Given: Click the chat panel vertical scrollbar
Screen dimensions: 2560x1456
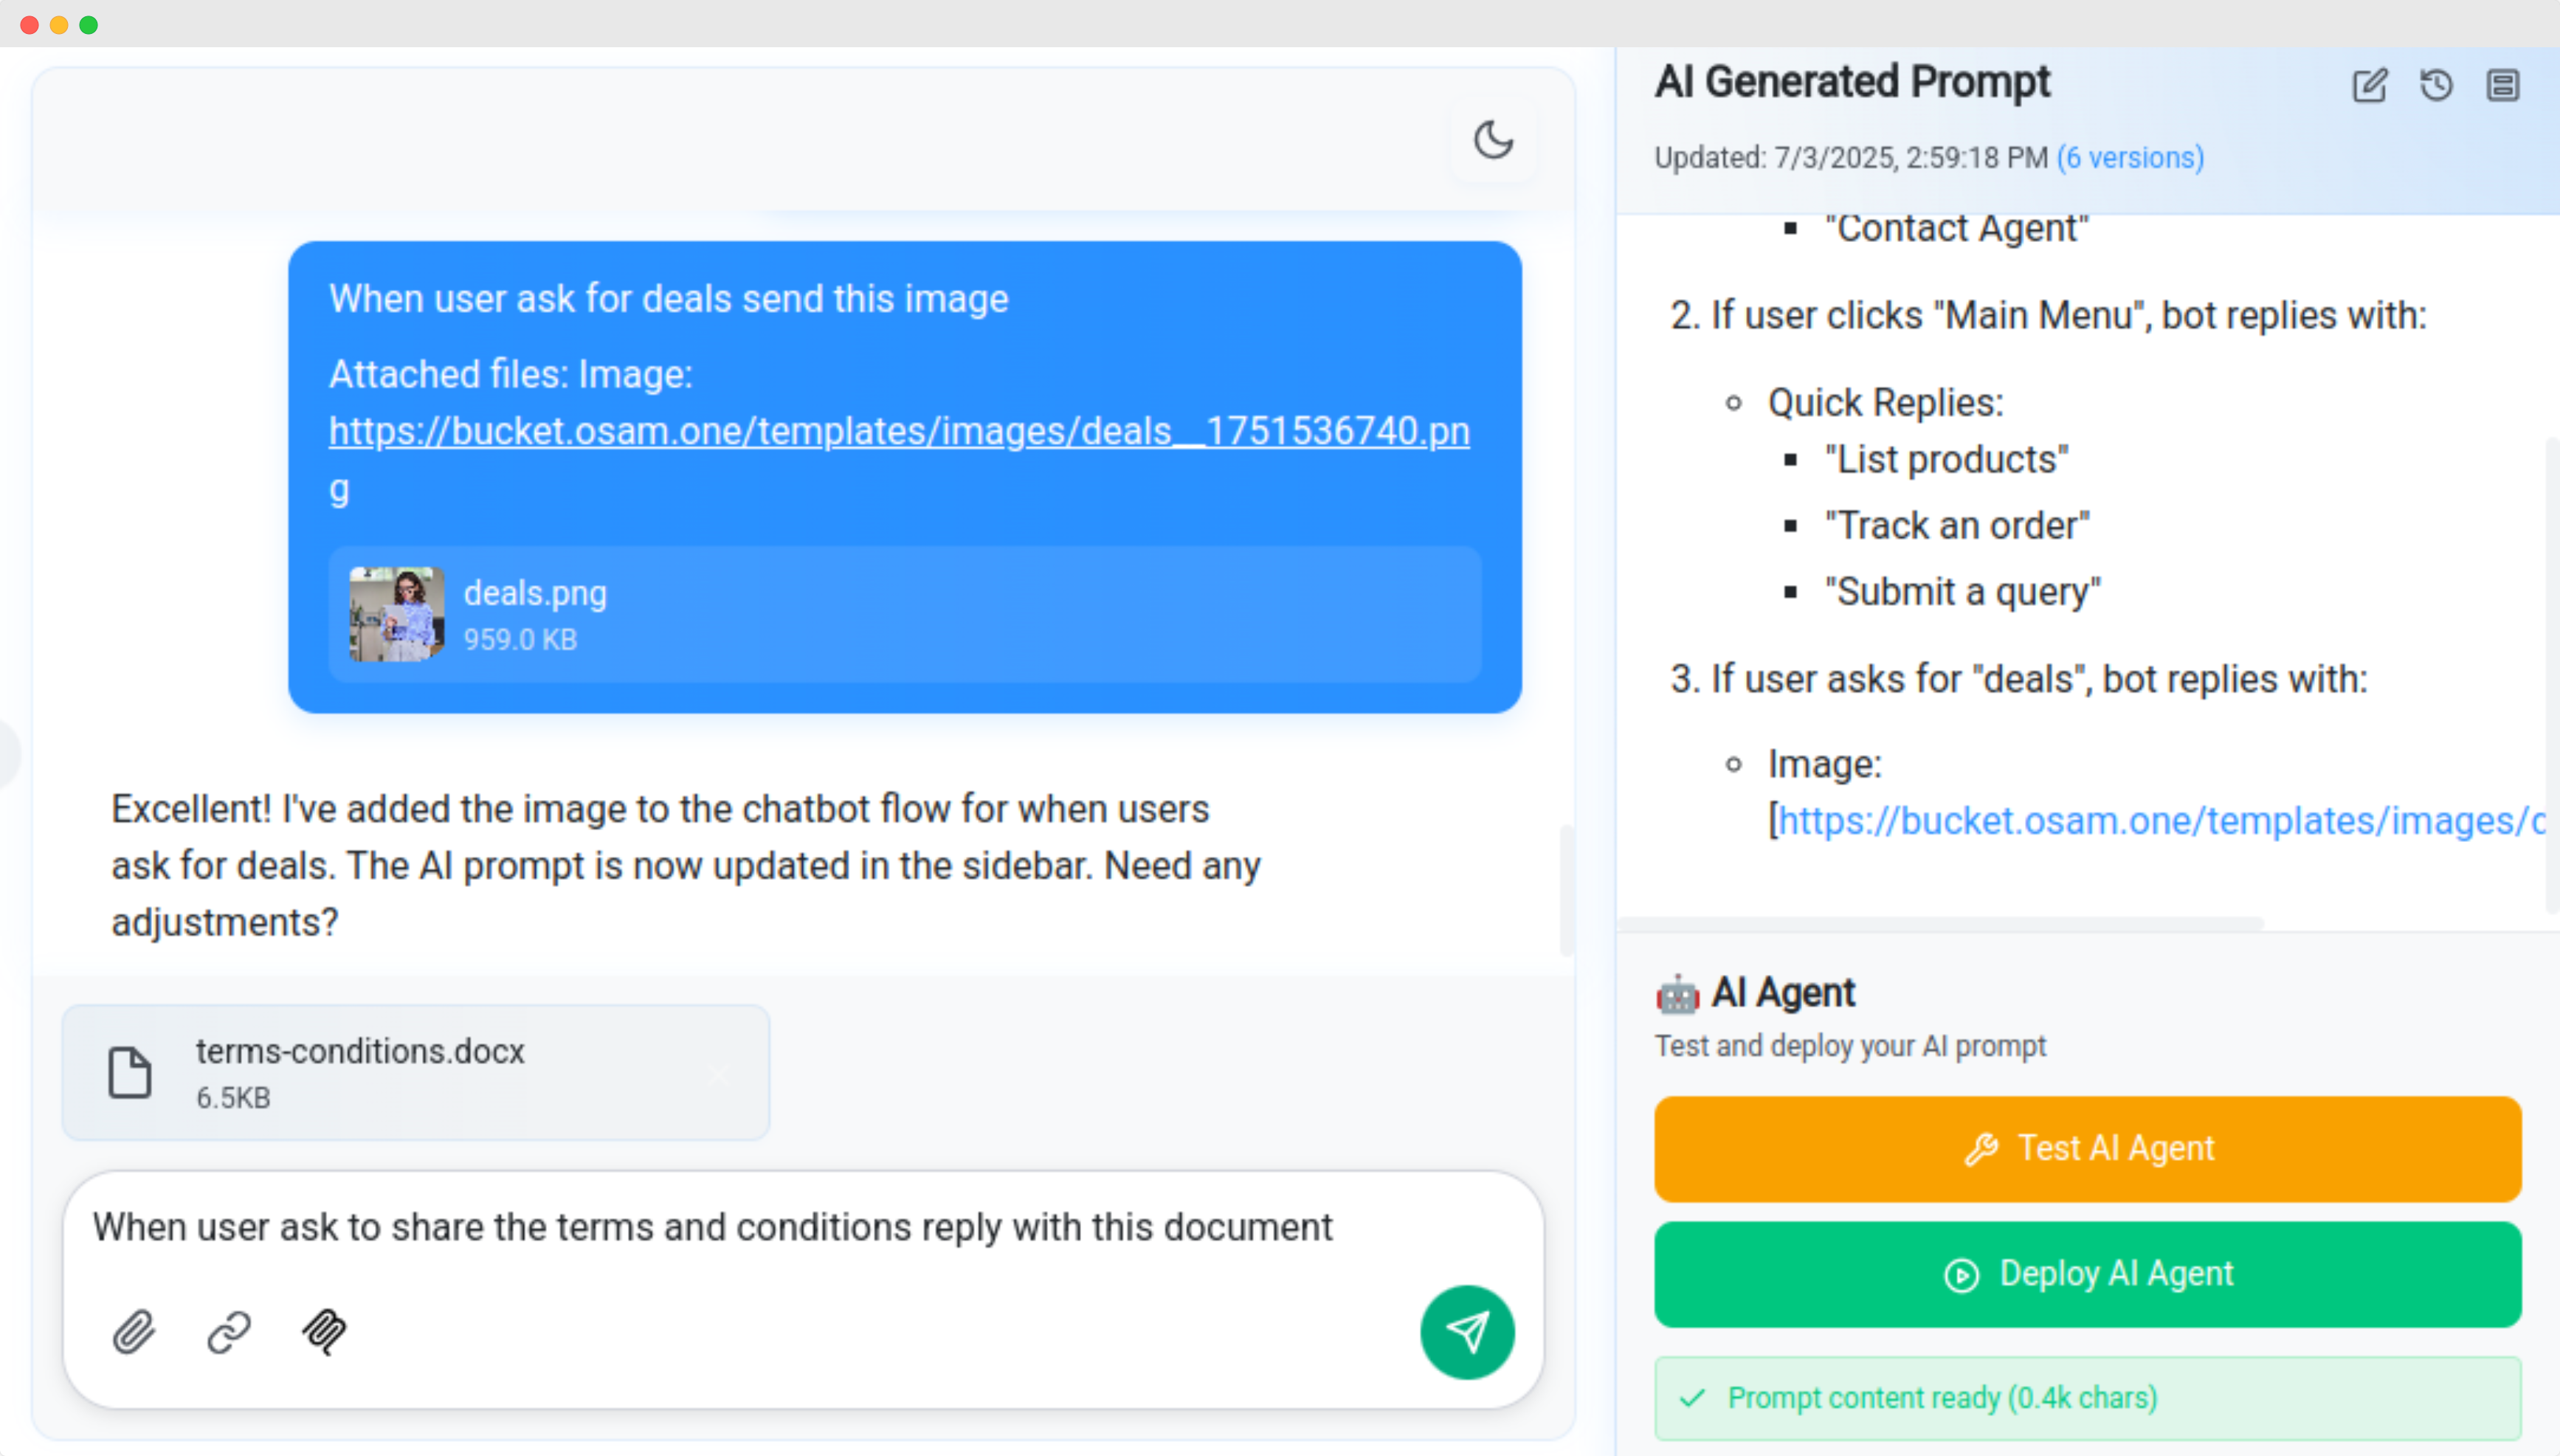Looking at the screenshot, I should click(1566, 890).
